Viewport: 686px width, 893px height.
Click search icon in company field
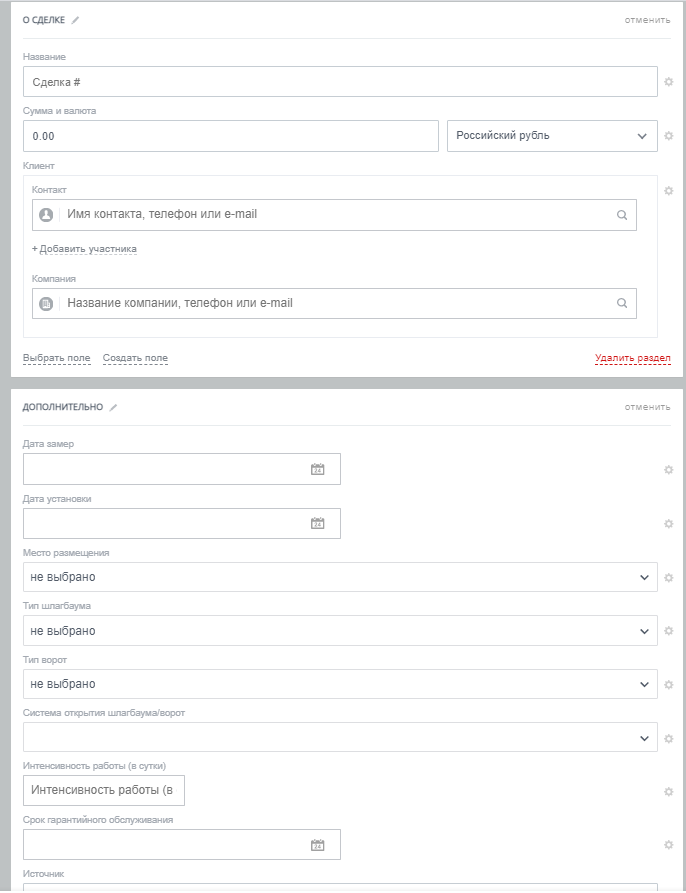tap(621, 304)
